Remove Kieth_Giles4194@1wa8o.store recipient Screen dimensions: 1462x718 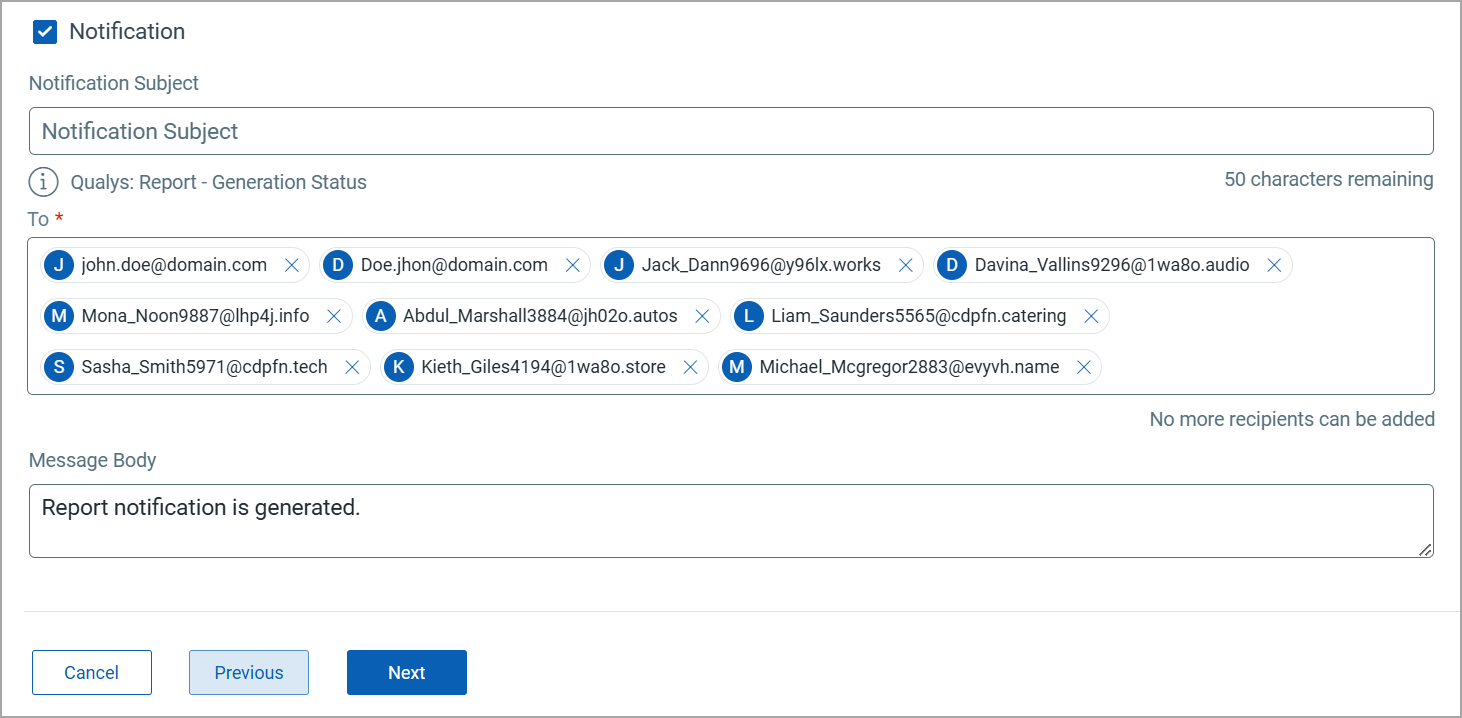690,367
